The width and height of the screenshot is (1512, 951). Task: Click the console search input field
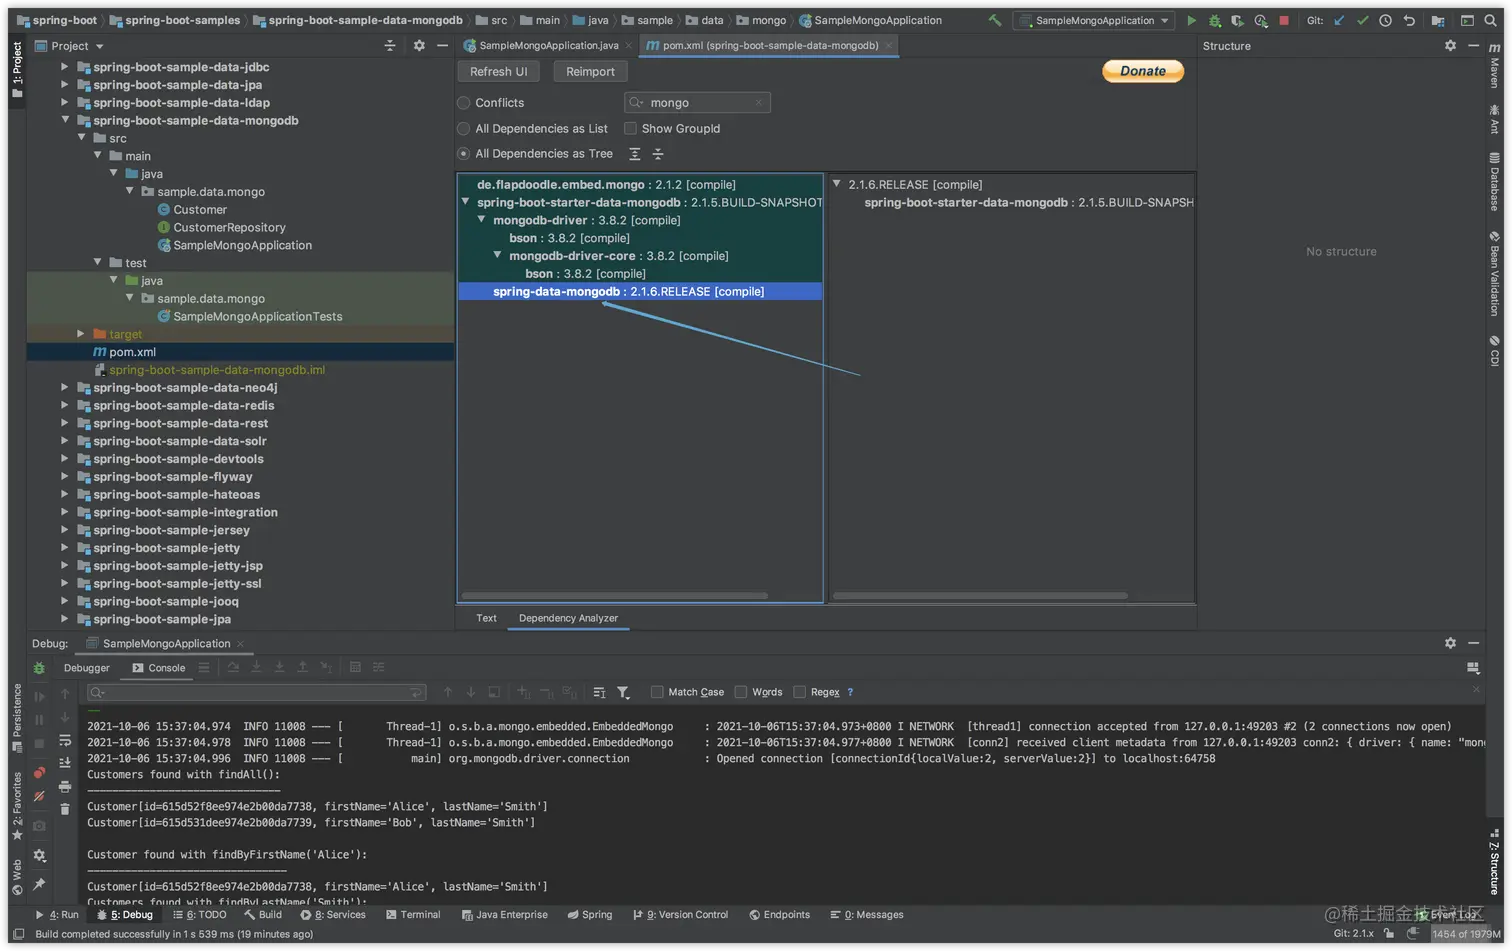[257, 692]
